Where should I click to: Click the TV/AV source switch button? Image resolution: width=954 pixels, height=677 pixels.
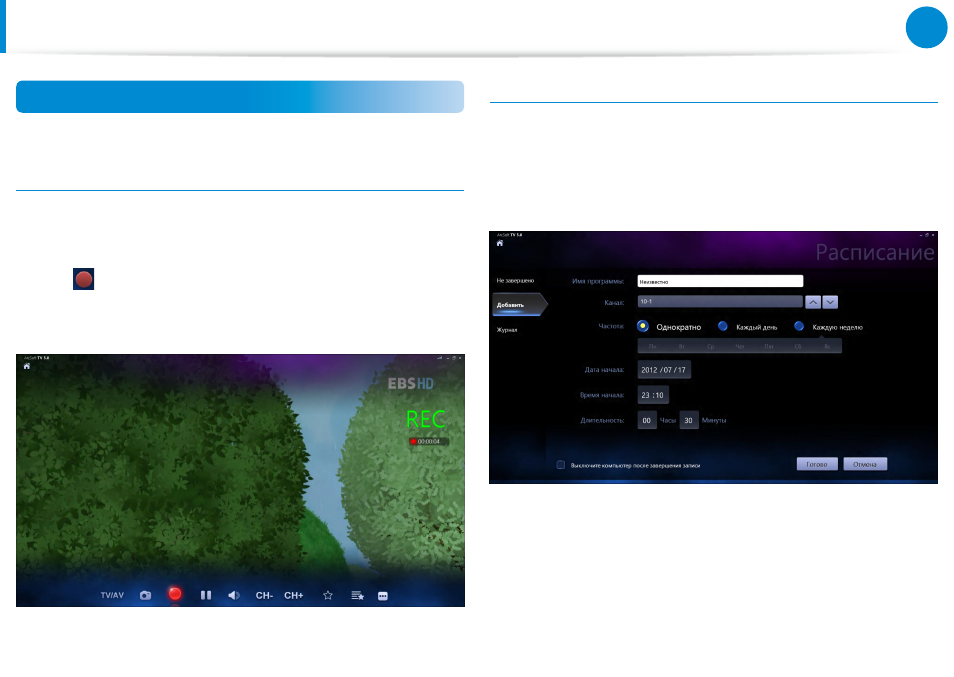112,595
